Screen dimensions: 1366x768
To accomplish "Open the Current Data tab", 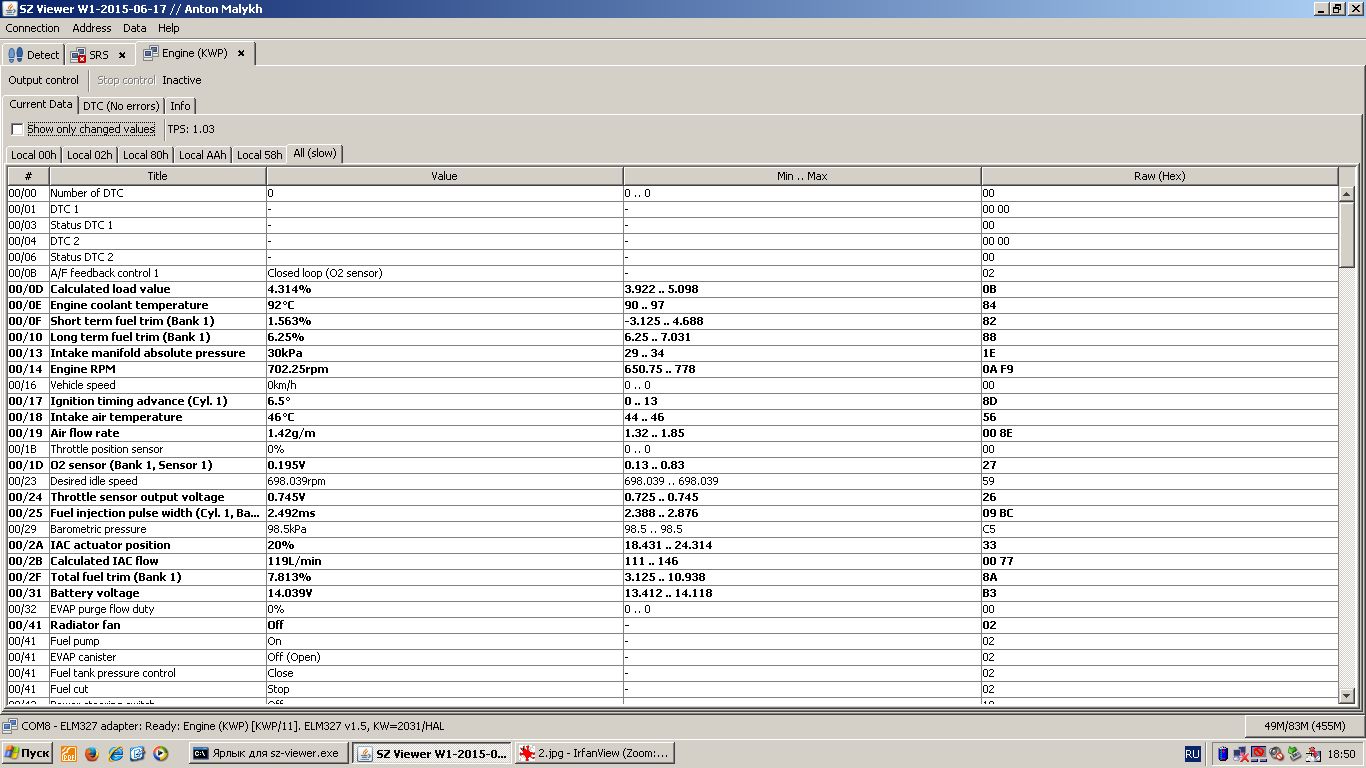I will click(x=41, y=104).
